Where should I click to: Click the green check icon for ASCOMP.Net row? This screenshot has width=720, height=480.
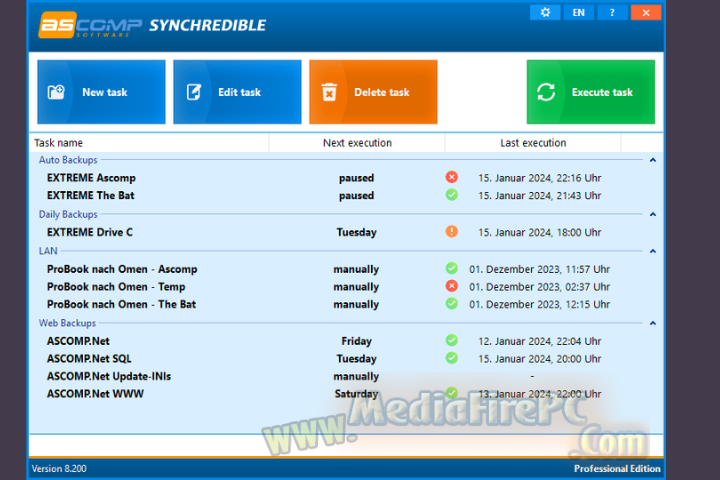tap(452, 340)
